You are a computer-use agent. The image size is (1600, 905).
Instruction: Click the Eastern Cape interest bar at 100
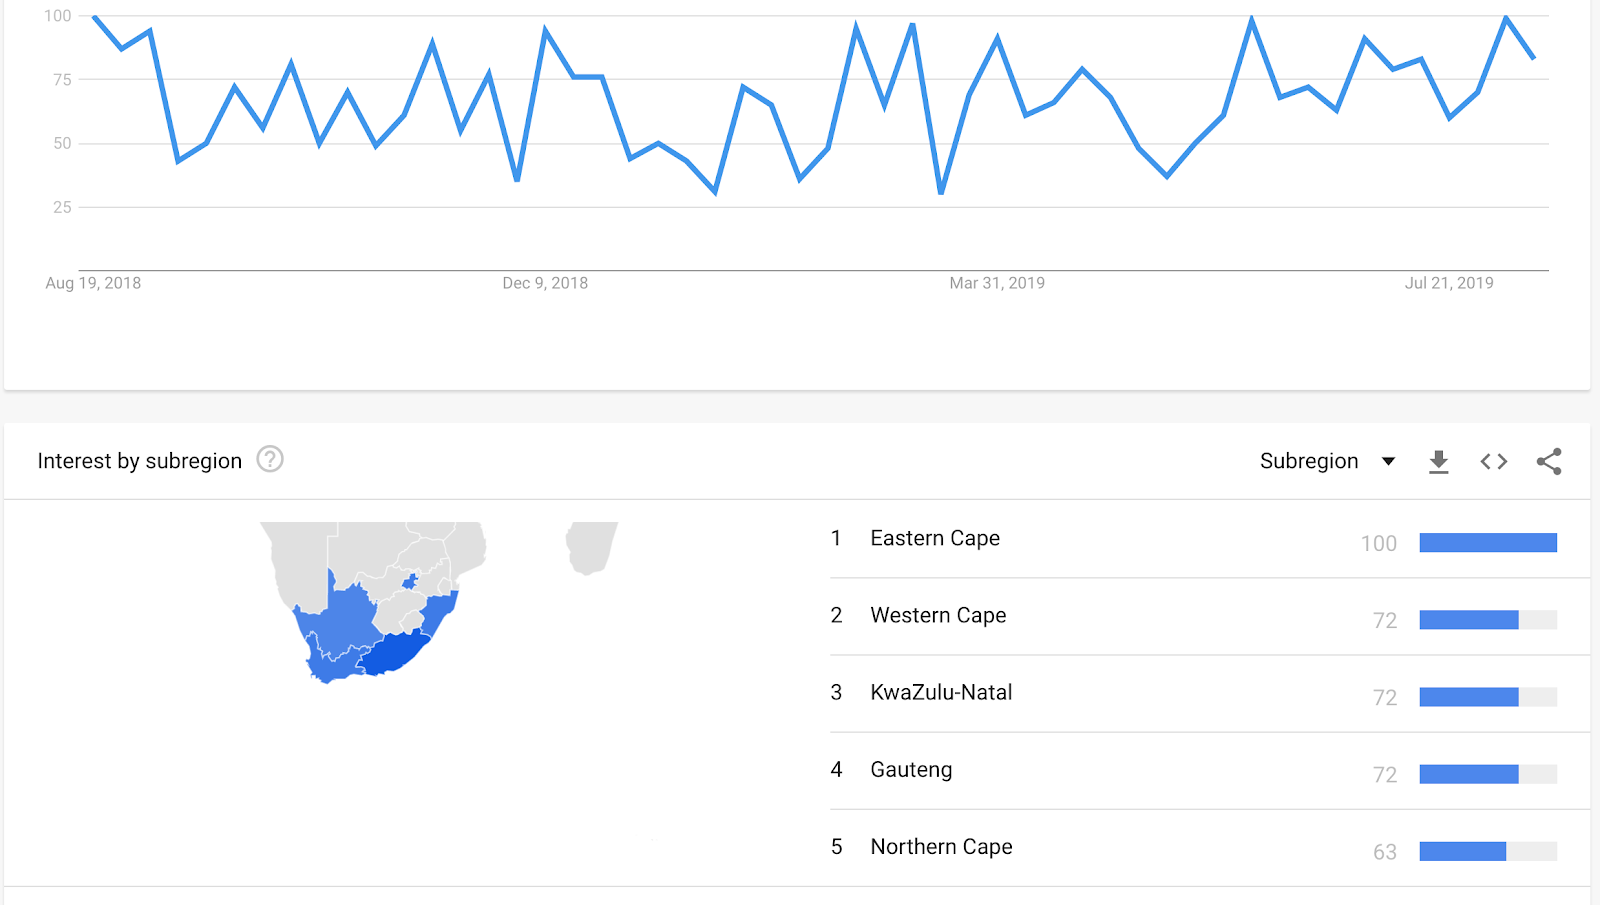point(1488,542)
